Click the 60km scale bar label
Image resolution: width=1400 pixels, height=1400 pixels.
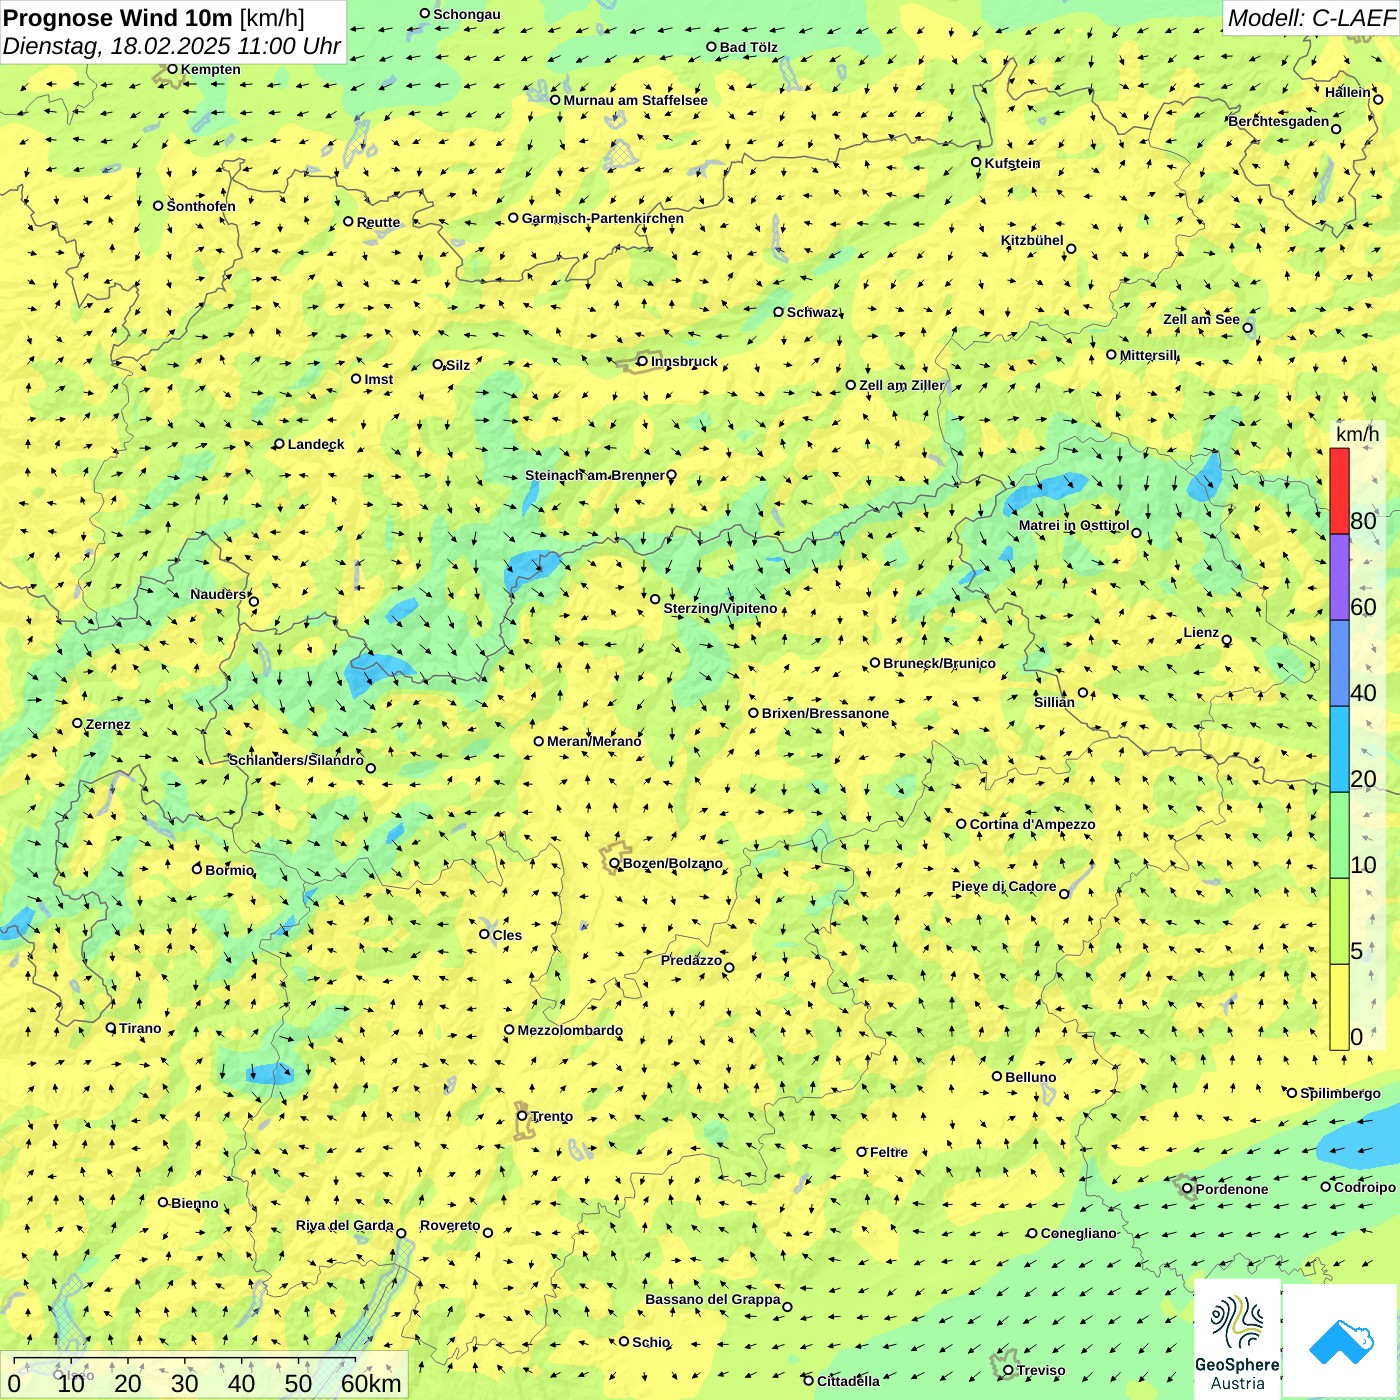click(x=371, y=1383)
